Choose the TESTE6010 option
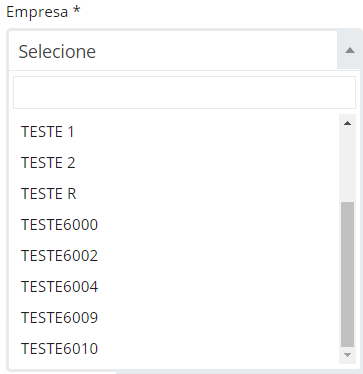 pyautogui.click(x=174, y=349)
